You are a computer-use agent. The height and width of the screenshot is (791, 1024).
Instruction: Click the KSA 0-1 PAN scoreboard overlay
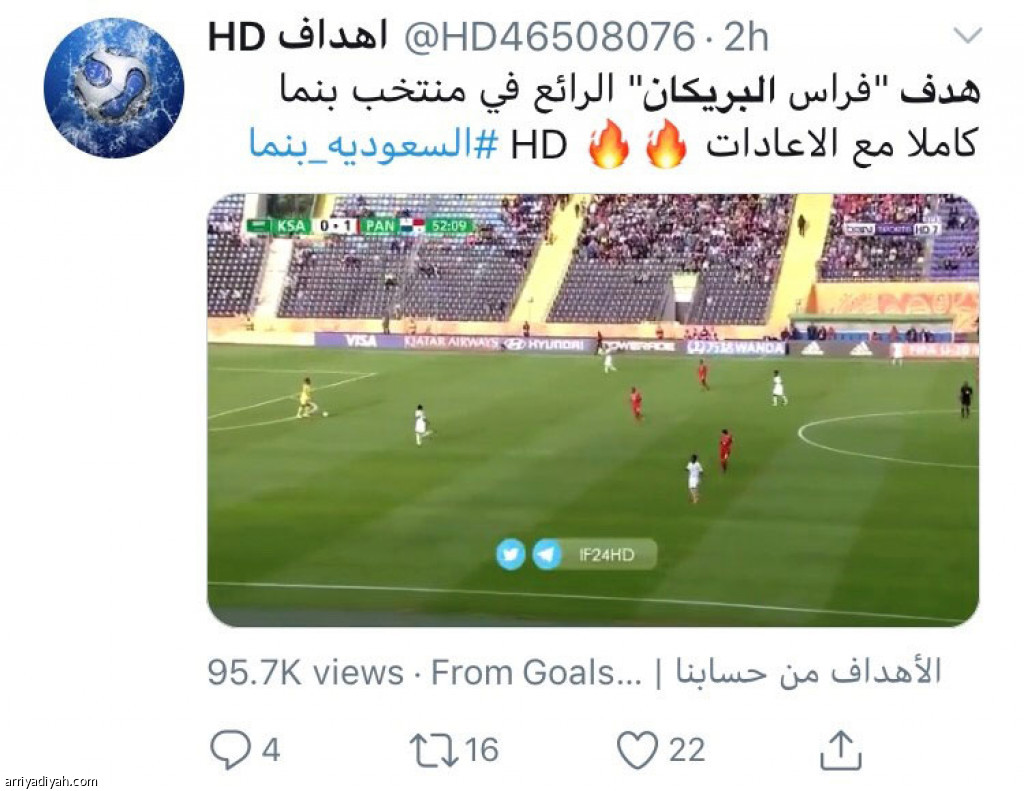(359, 226)
